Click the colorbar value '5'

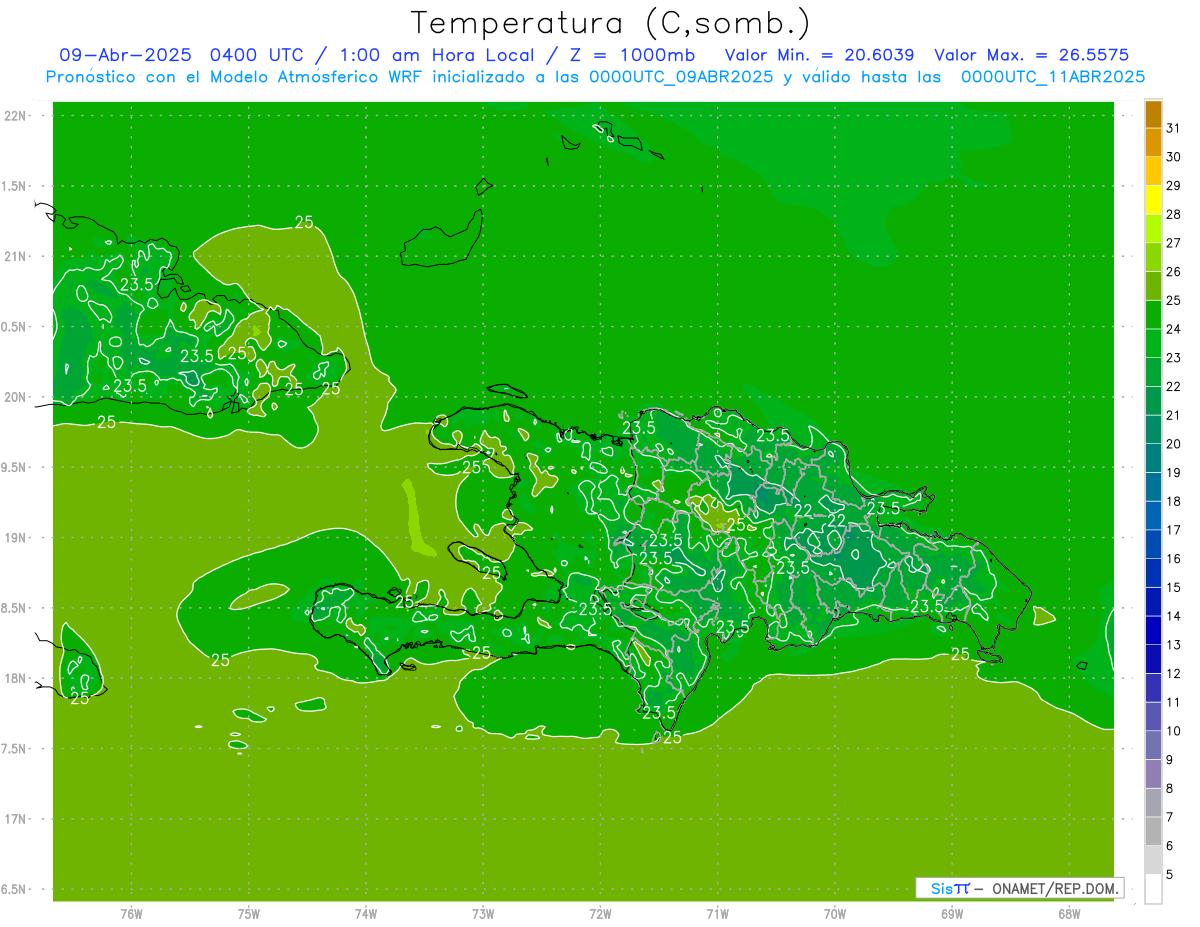click(1170, 876)
